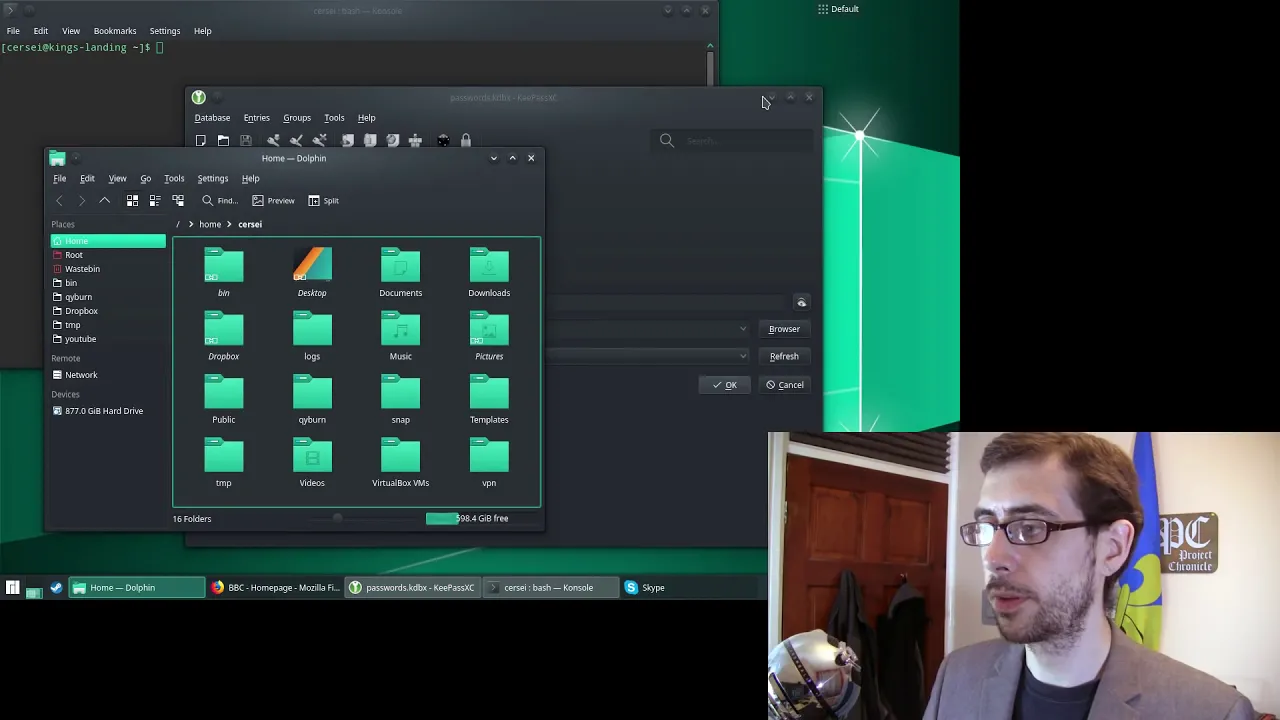Screen dimensions: 1280x720
Task: Expand the path breadcrumb arrow before home
Action: tap(190, 224)
